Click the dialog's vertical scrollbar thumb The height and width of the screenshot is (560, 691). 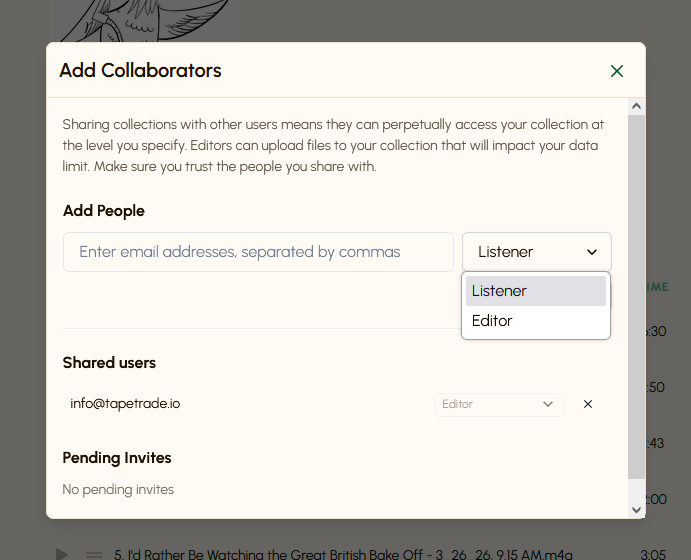click(636, 297)
